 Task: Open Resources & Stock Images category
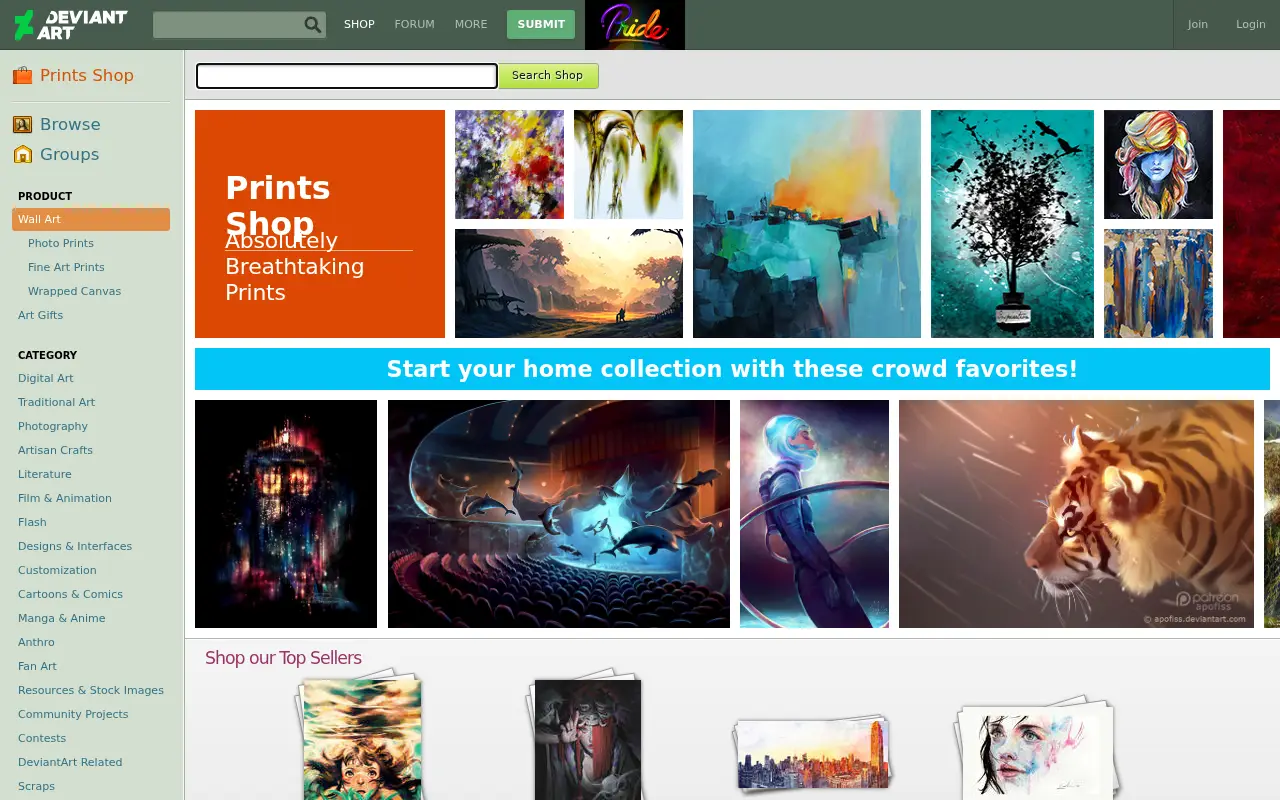[91, 690]
